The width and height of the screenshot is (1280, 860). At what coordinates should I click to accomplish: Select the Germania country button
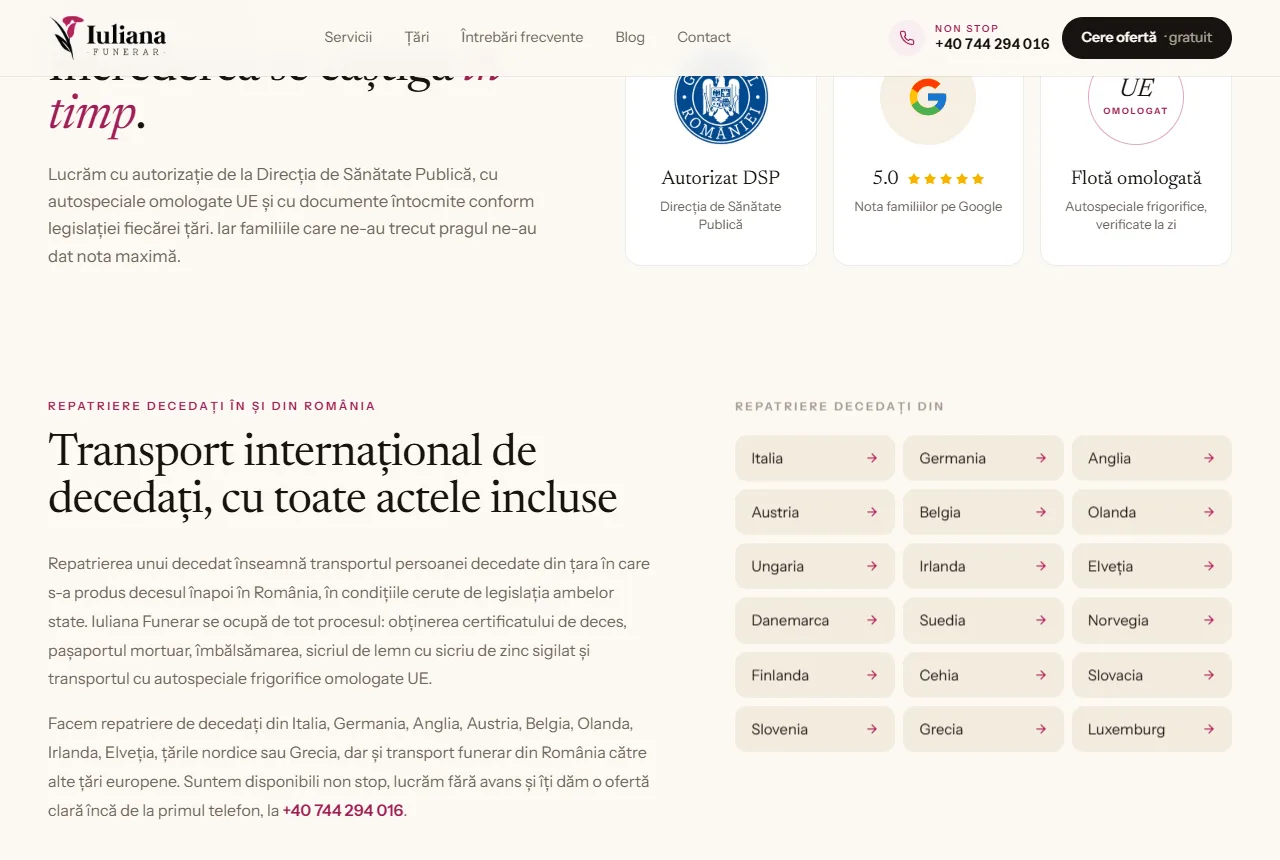[983, 458]
